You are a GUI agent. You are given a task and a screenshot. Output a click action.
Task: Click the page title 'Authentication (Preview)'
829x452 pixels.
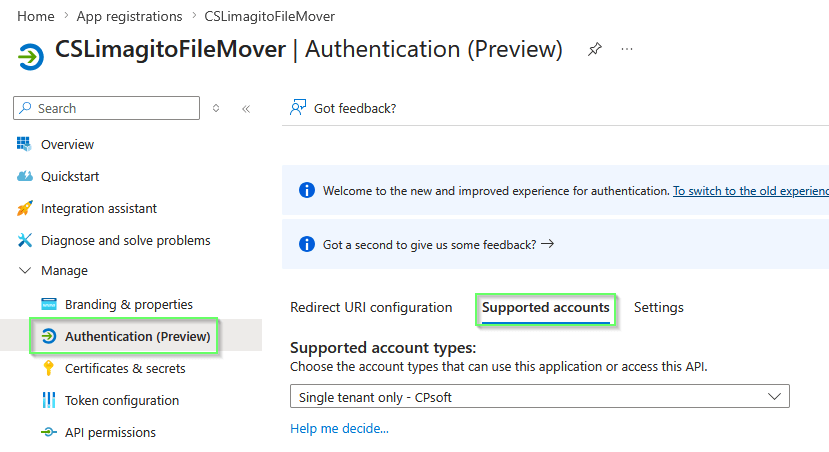434,49
